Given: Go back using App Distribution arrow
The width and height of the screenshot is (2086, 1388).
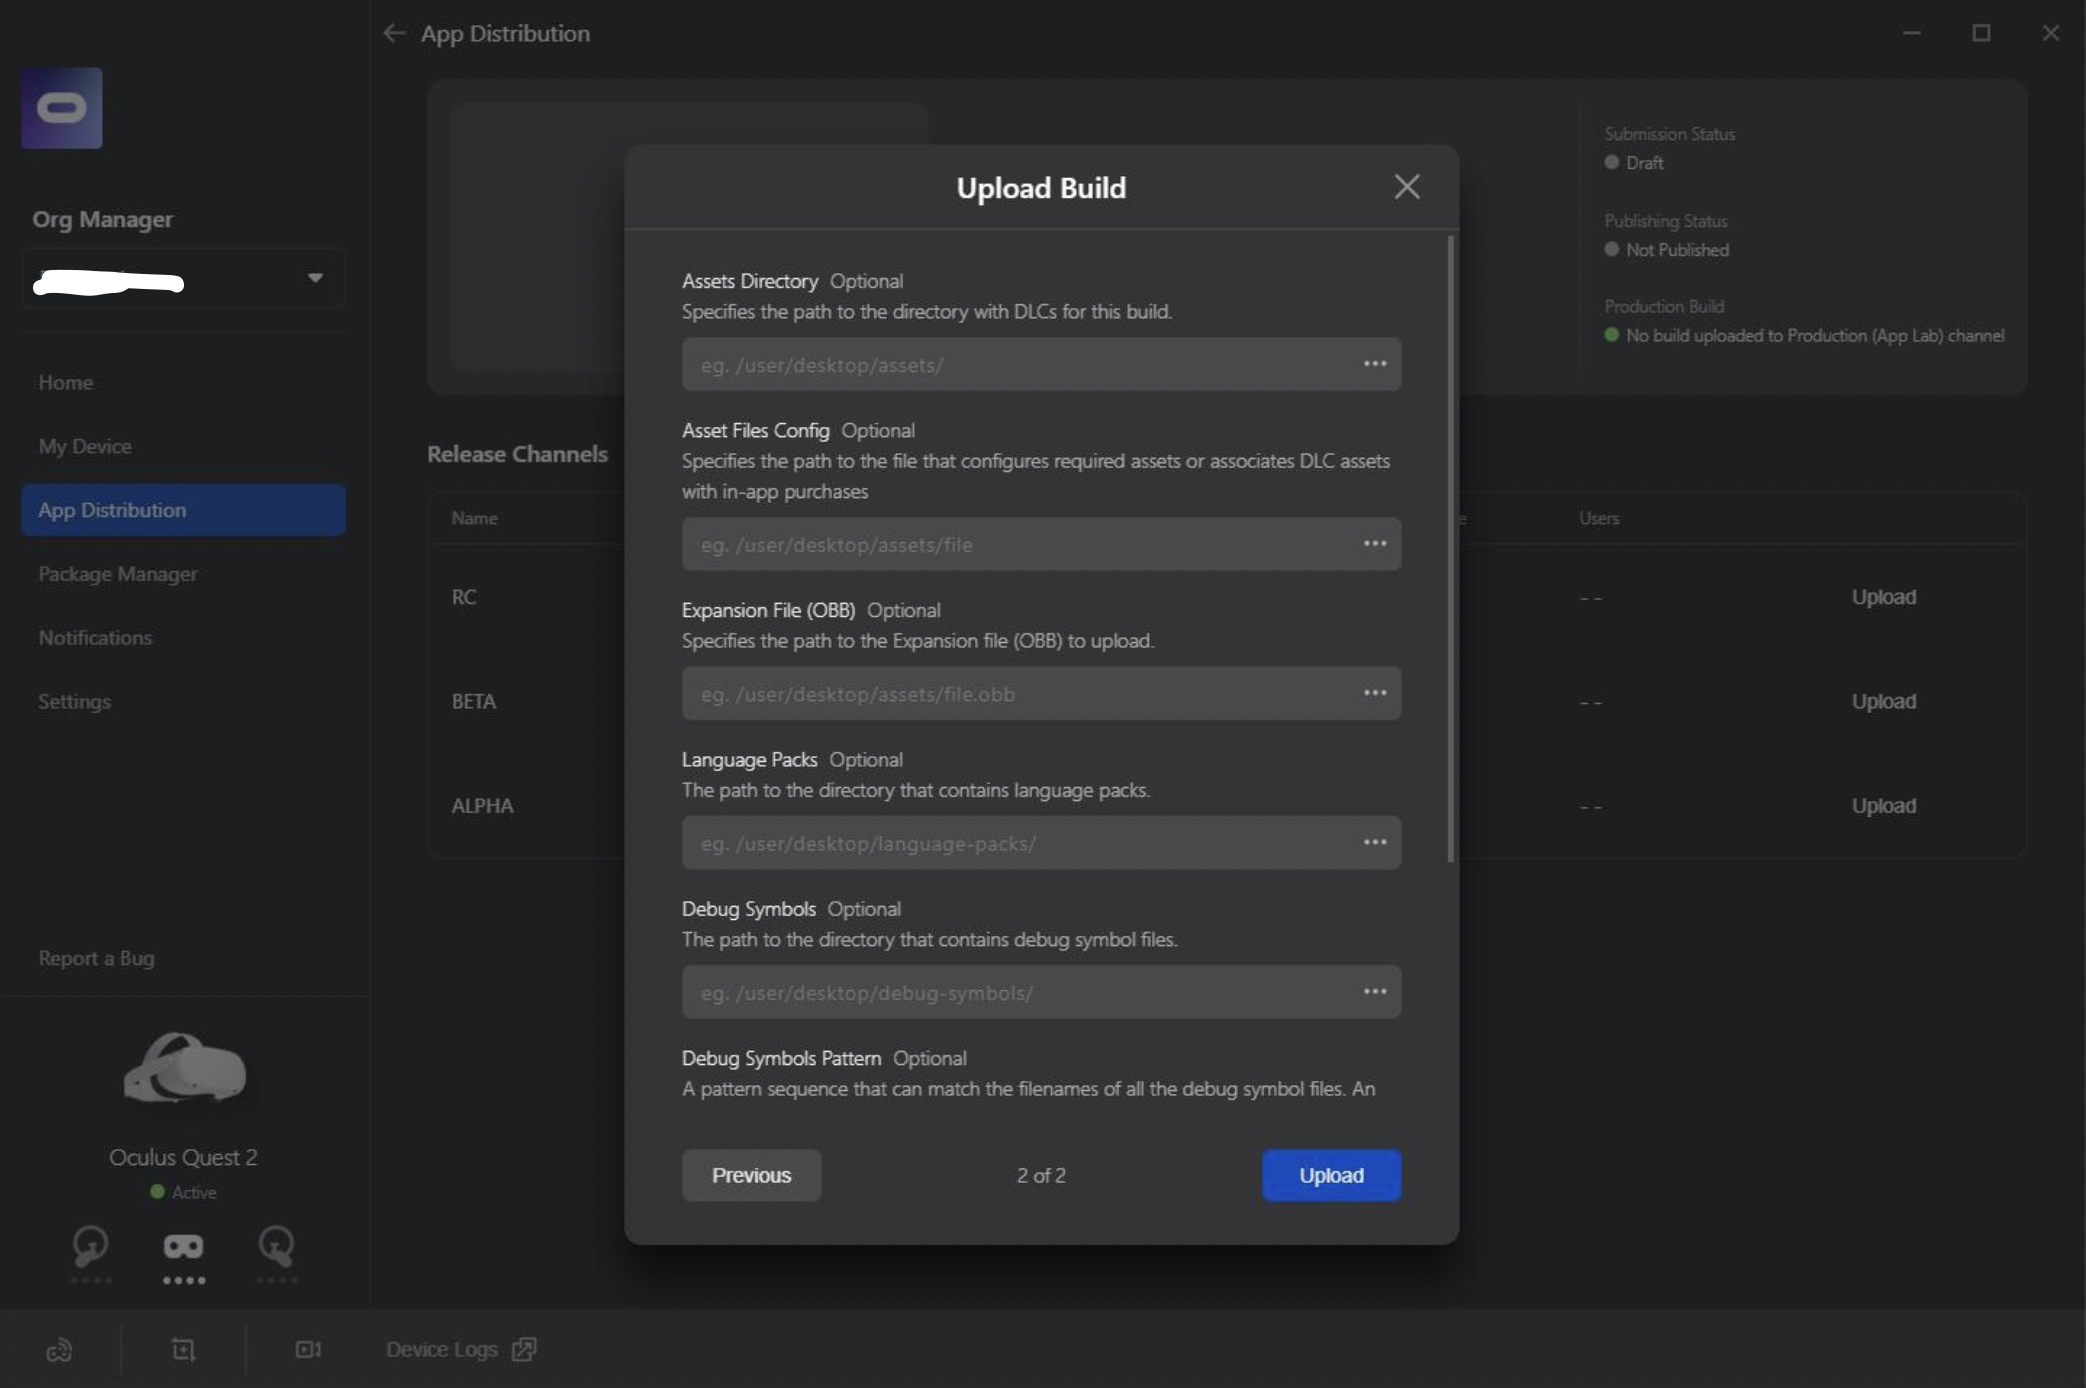Looking at the screenshot, I should click(394, 33).
